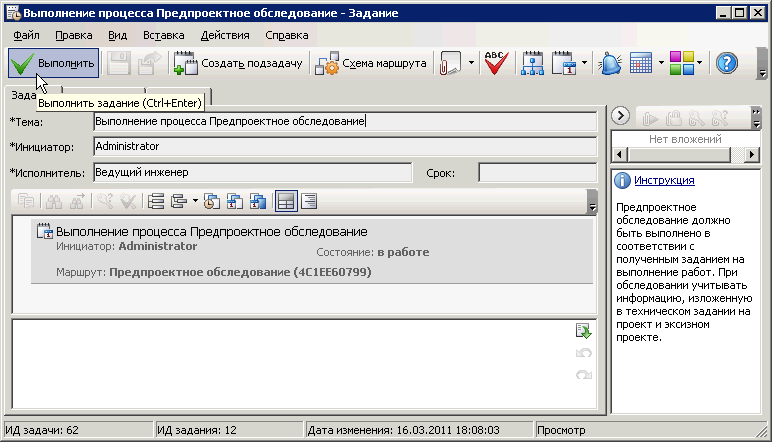Click into the Тема subject field
This screenshot has width=772, height=442.
(345, 122)
